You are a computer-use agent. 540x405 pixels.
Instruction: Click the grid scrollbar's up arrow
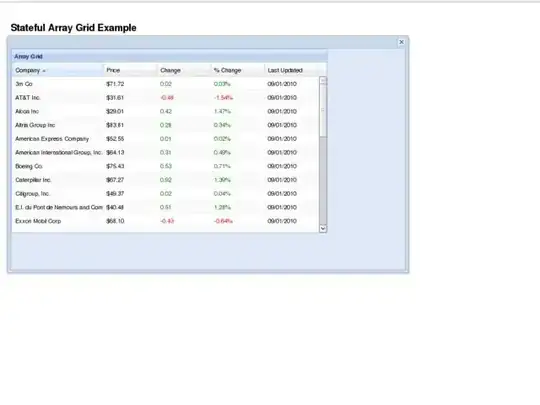point(323,81)
